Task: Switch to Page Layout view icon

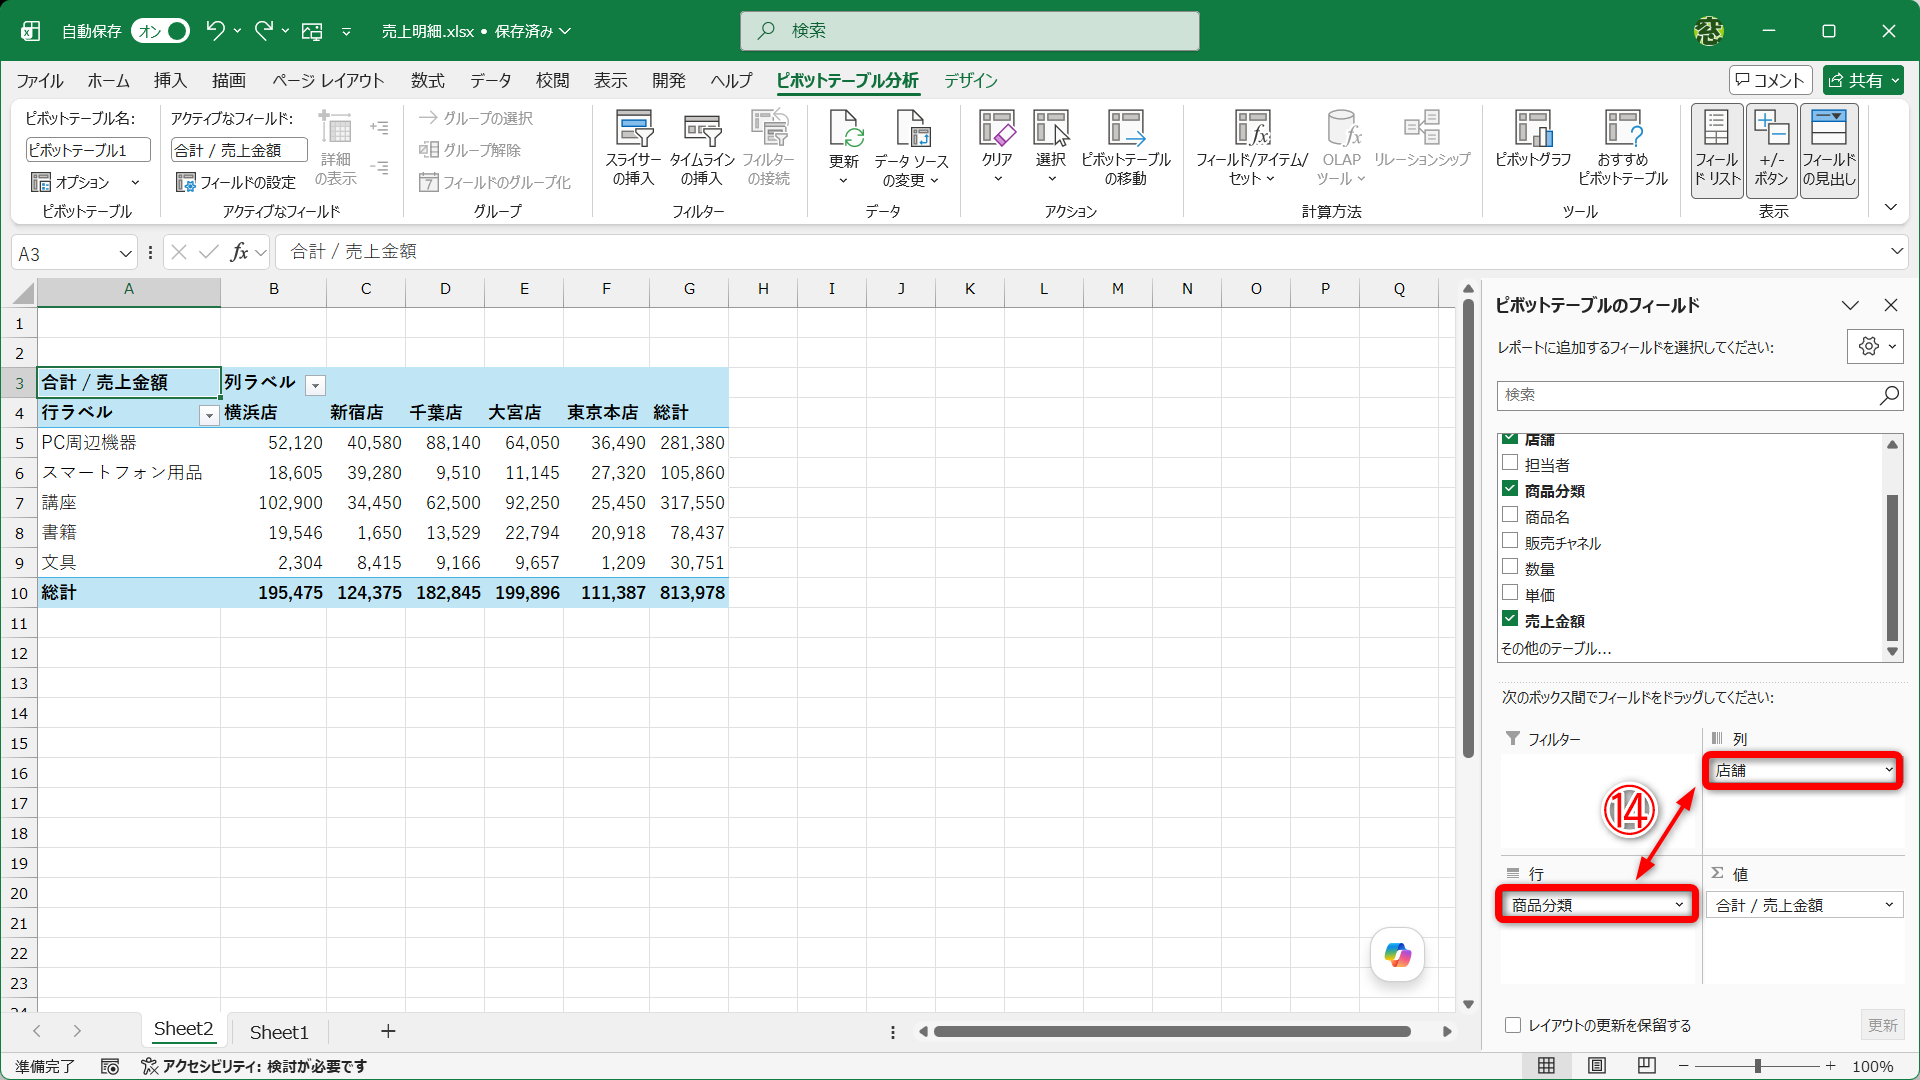Action: [1597, 1066]
